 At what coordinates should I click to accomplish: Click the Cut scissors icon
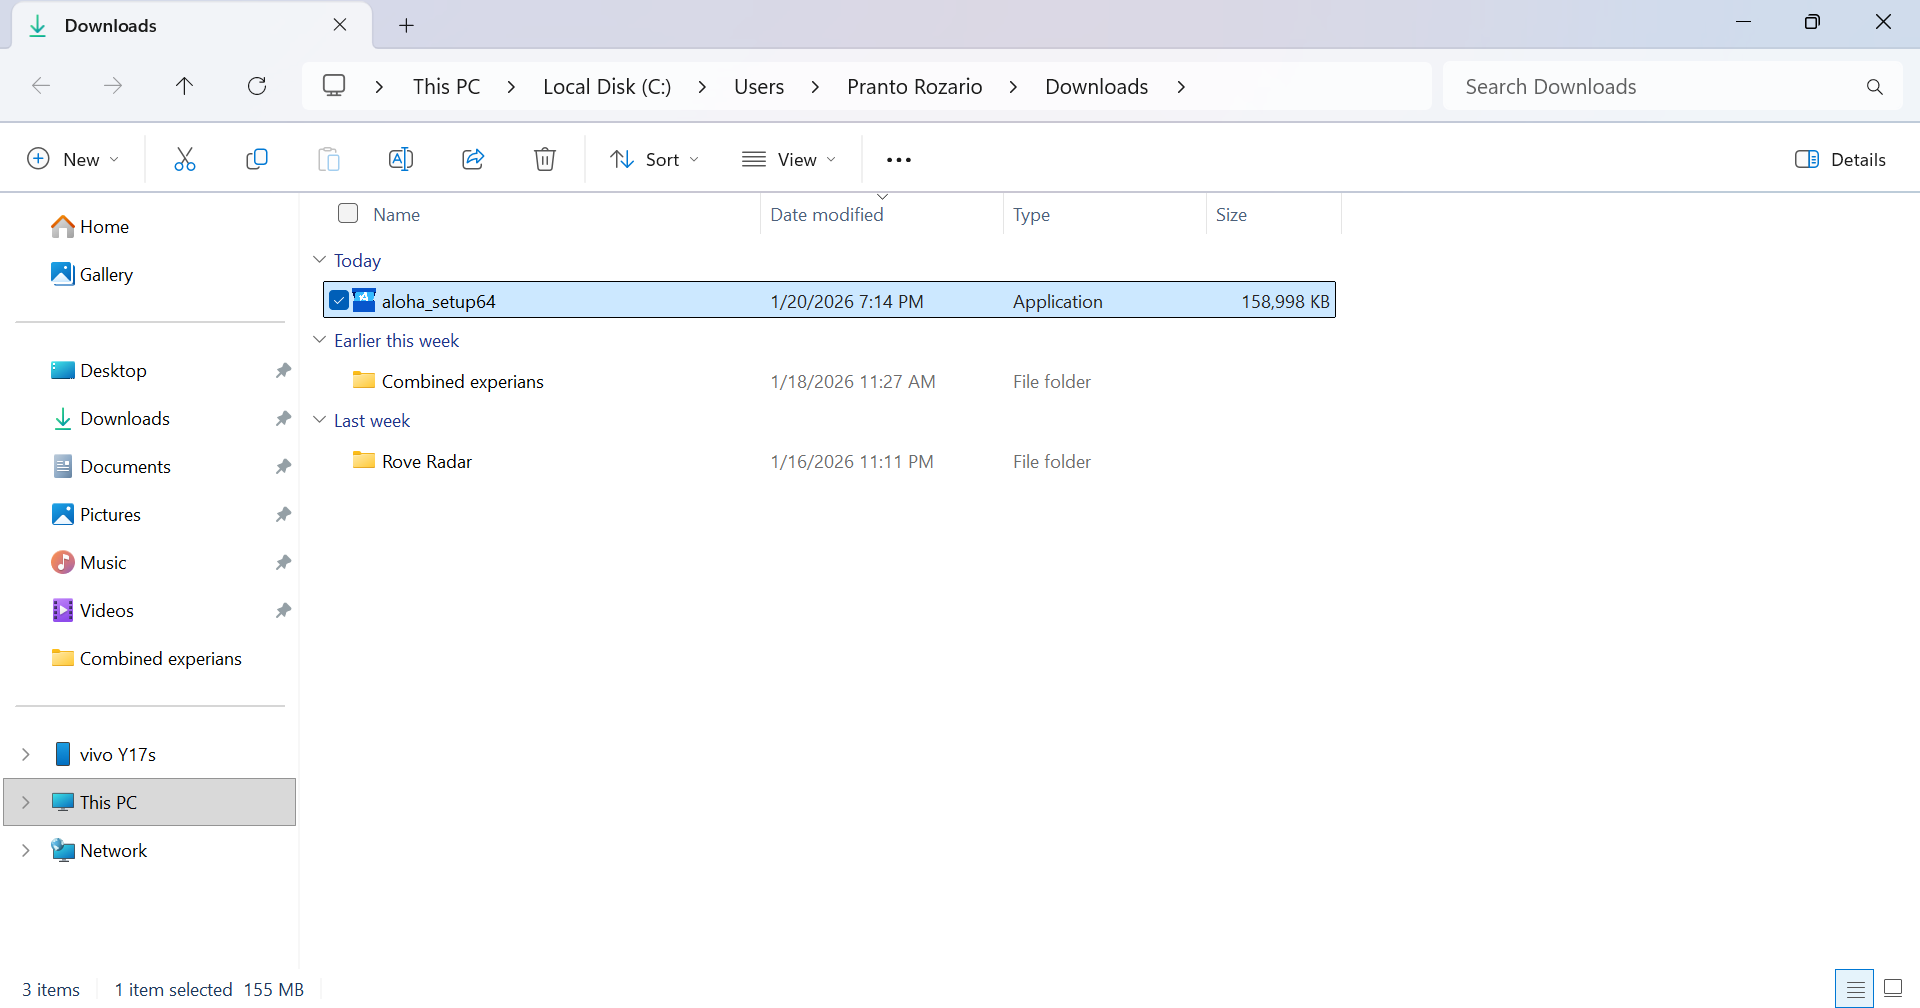pyautogui.click(x=185, y=159)
